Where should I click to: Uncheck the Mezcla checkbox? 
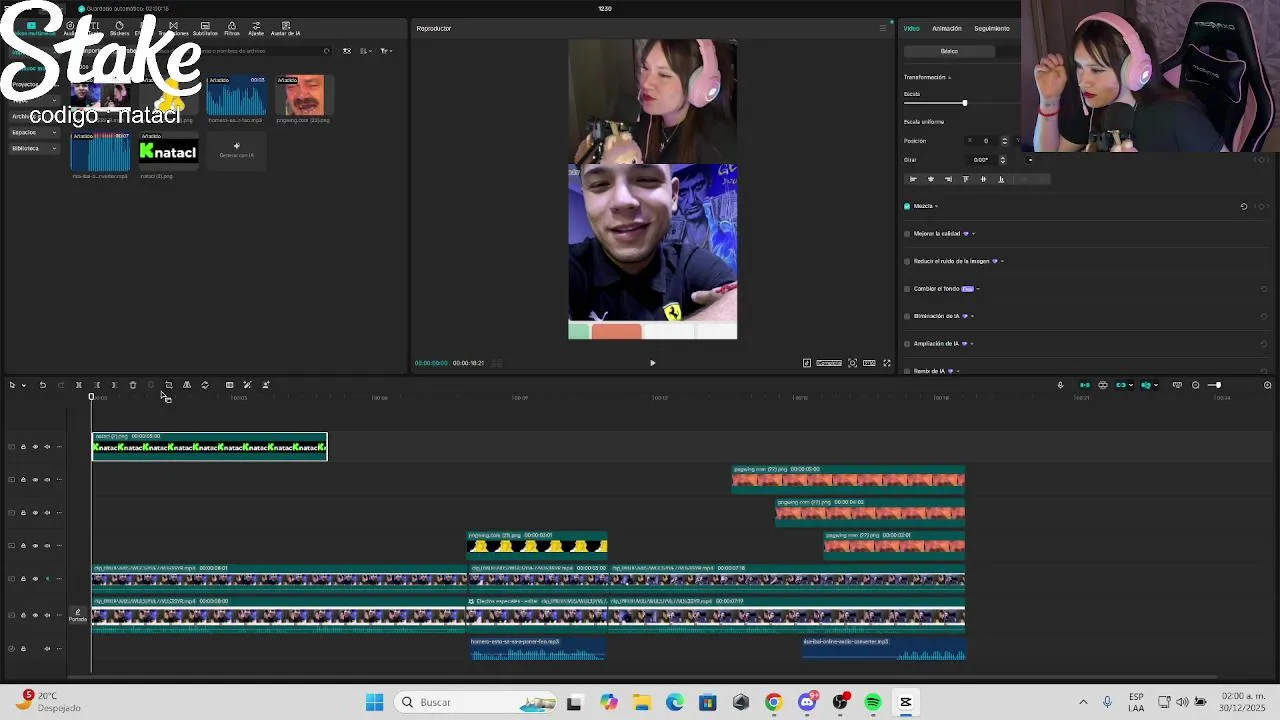pos(907,206)
